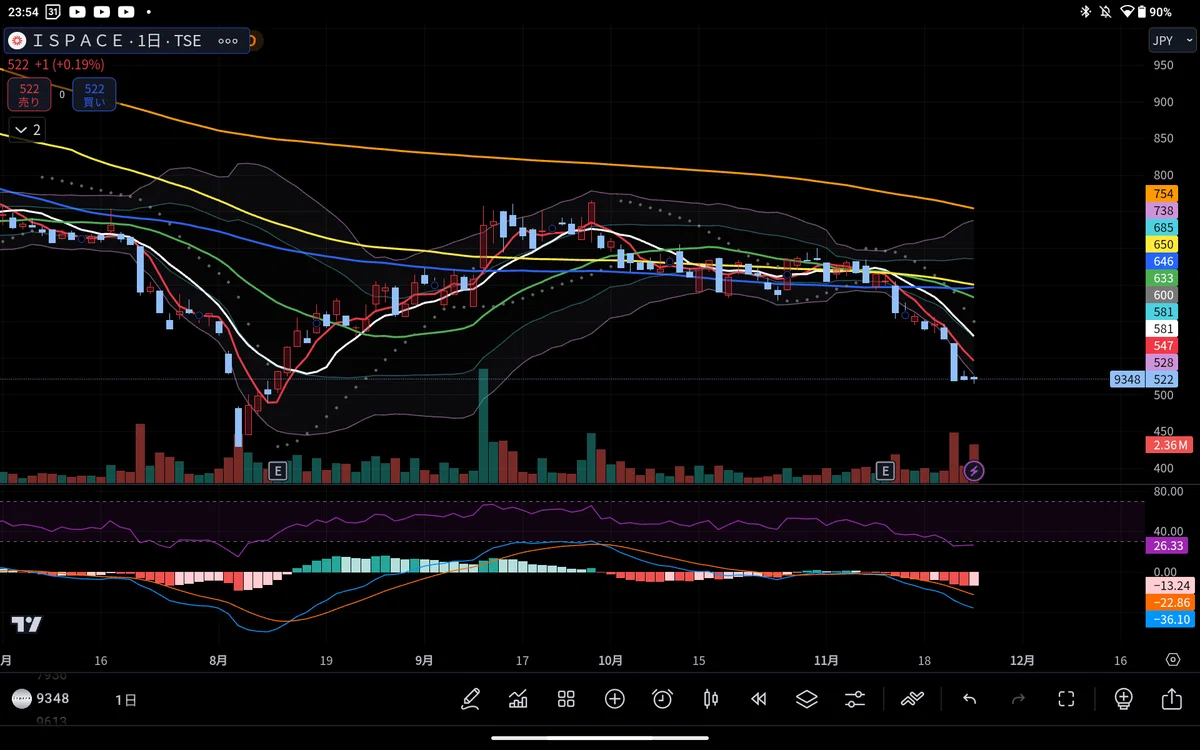The image size is (1200, 750).
Task: Open symbol search from 9348 in bottom bar
Action: pyautogui.click(x=41, y=698)
